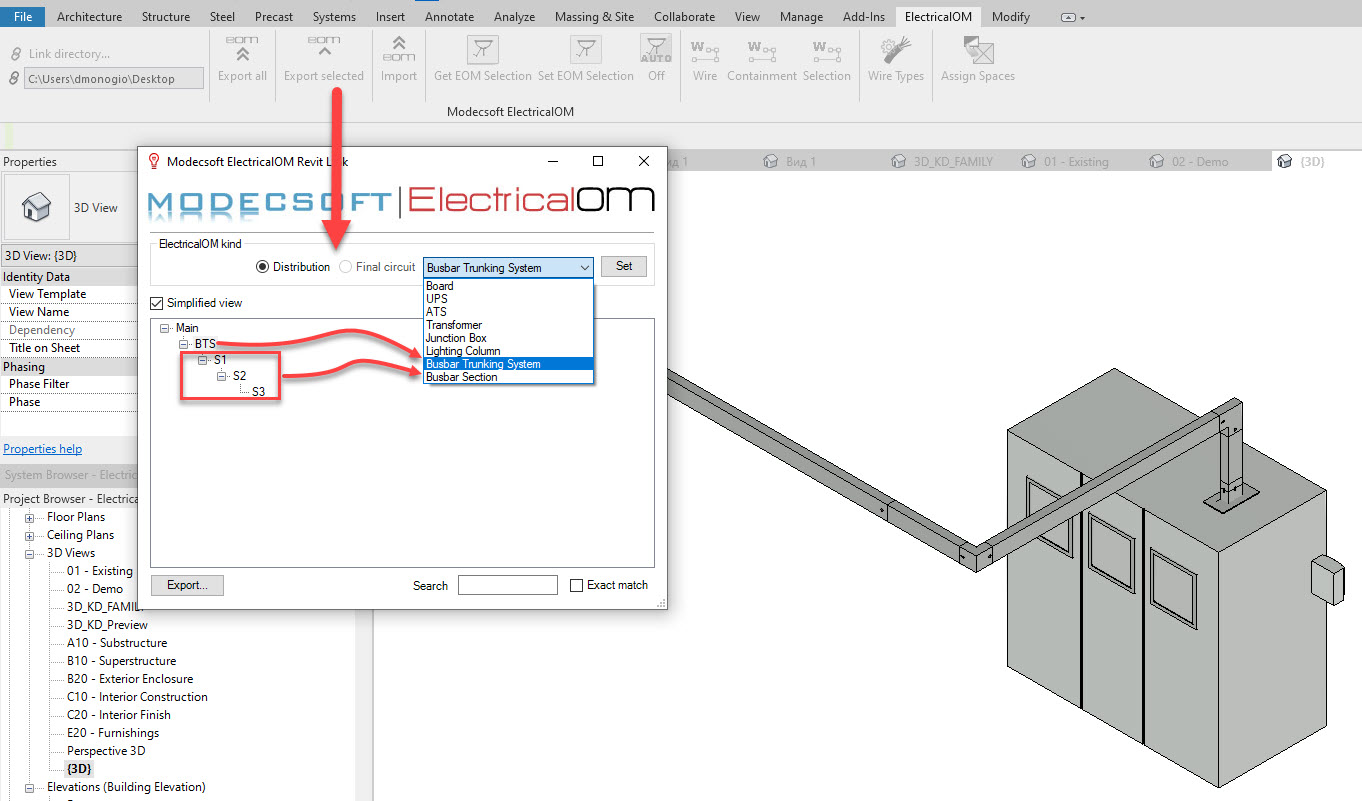Collapse the BTS tree node
Screen dimensions: 1362x801
[x=184, y=344]
